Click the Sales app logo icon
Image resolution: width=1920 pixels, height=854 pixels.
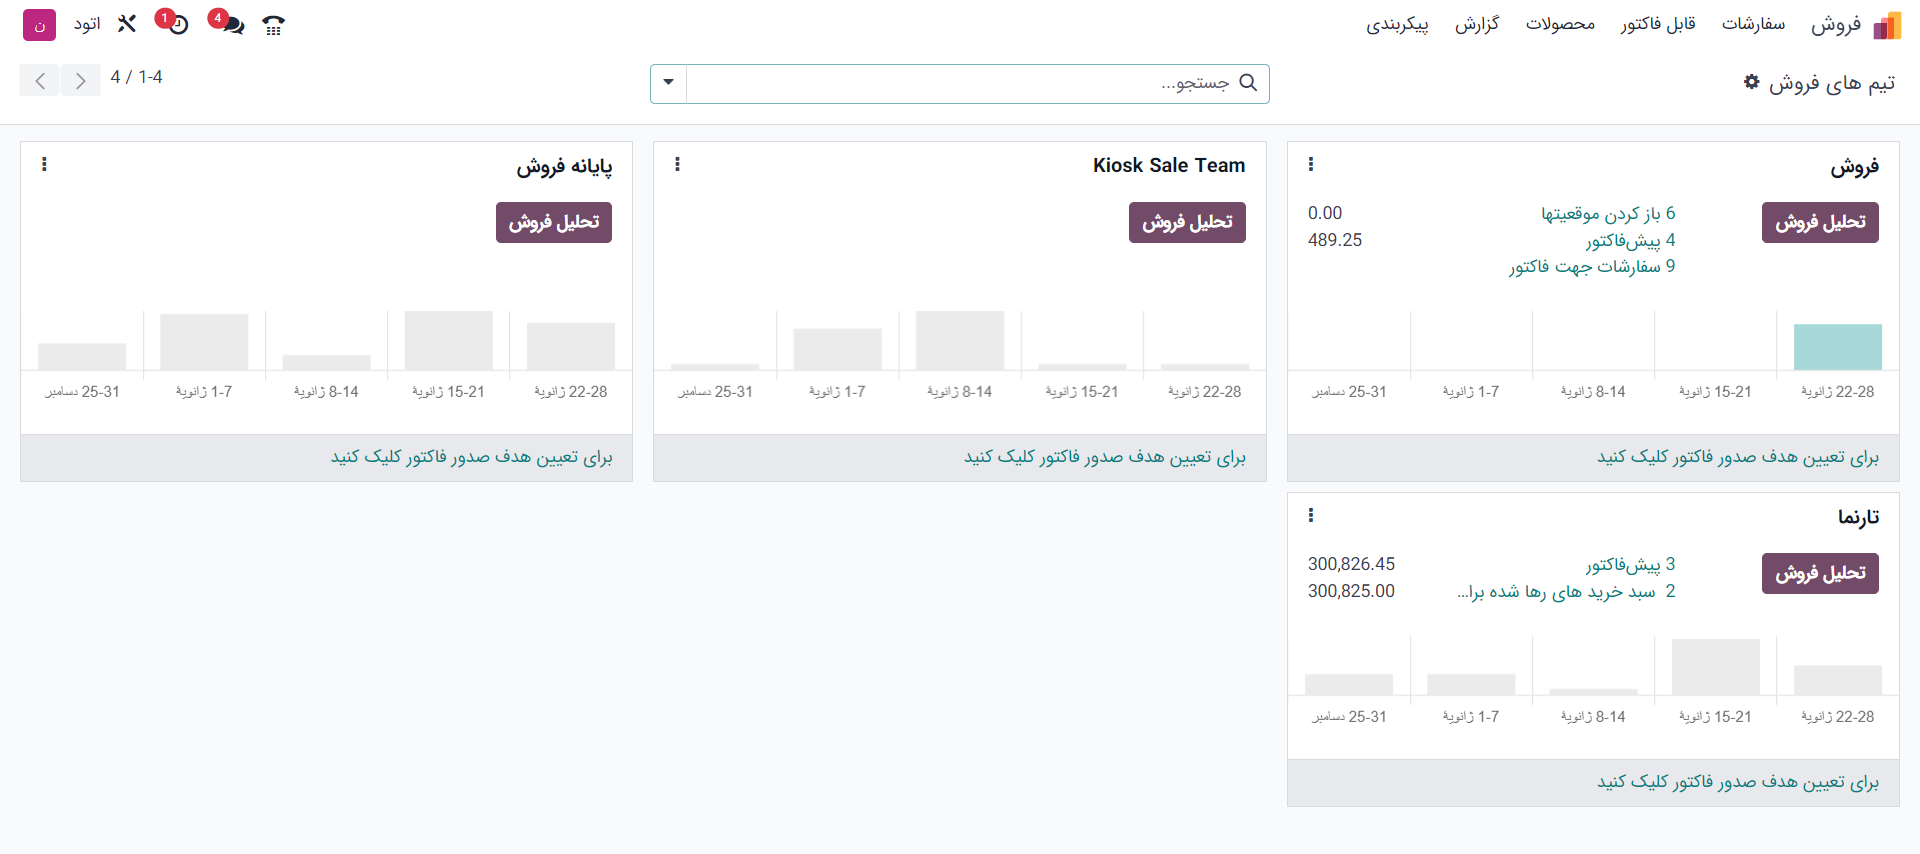pos(1887,25)
